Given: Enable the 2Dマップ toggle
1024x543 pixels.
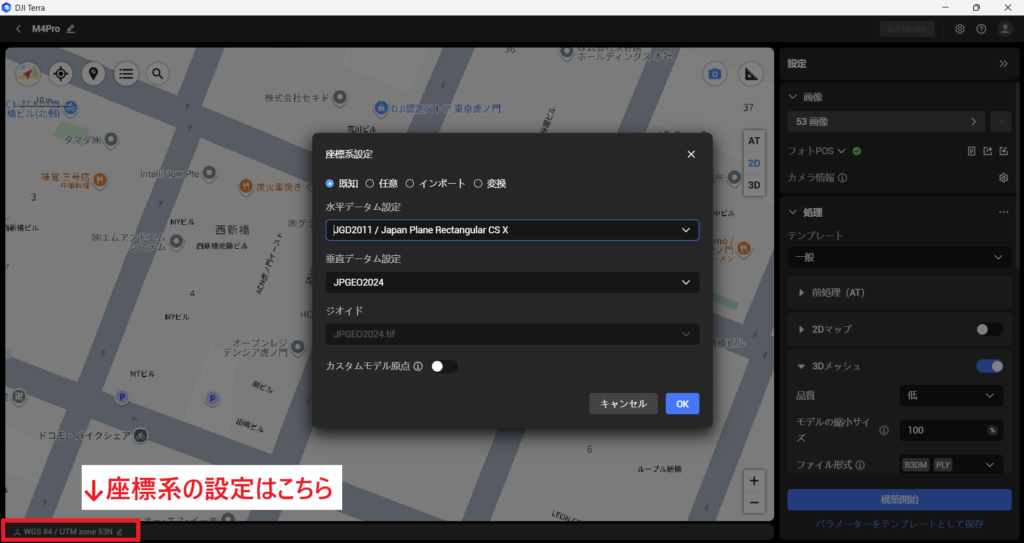Looking at the screenshot, I should 989,329.
